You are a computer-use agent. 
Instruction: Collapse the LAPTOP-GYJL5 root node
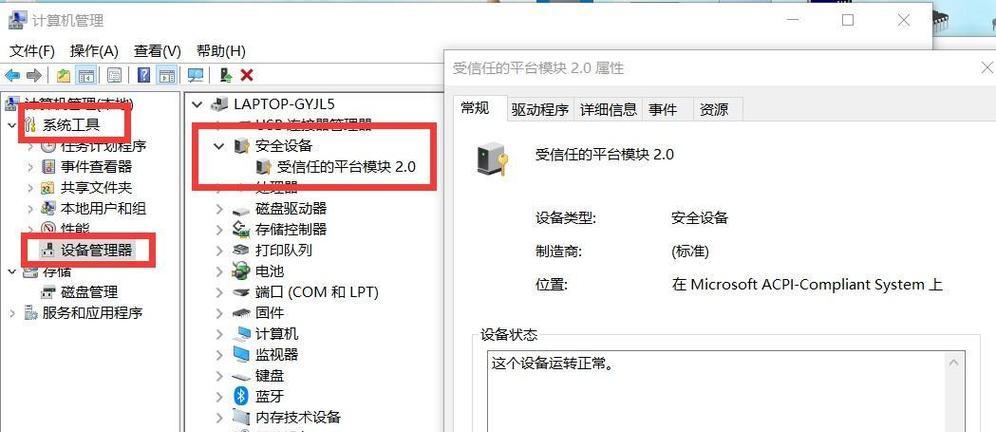tap(198, 104)
